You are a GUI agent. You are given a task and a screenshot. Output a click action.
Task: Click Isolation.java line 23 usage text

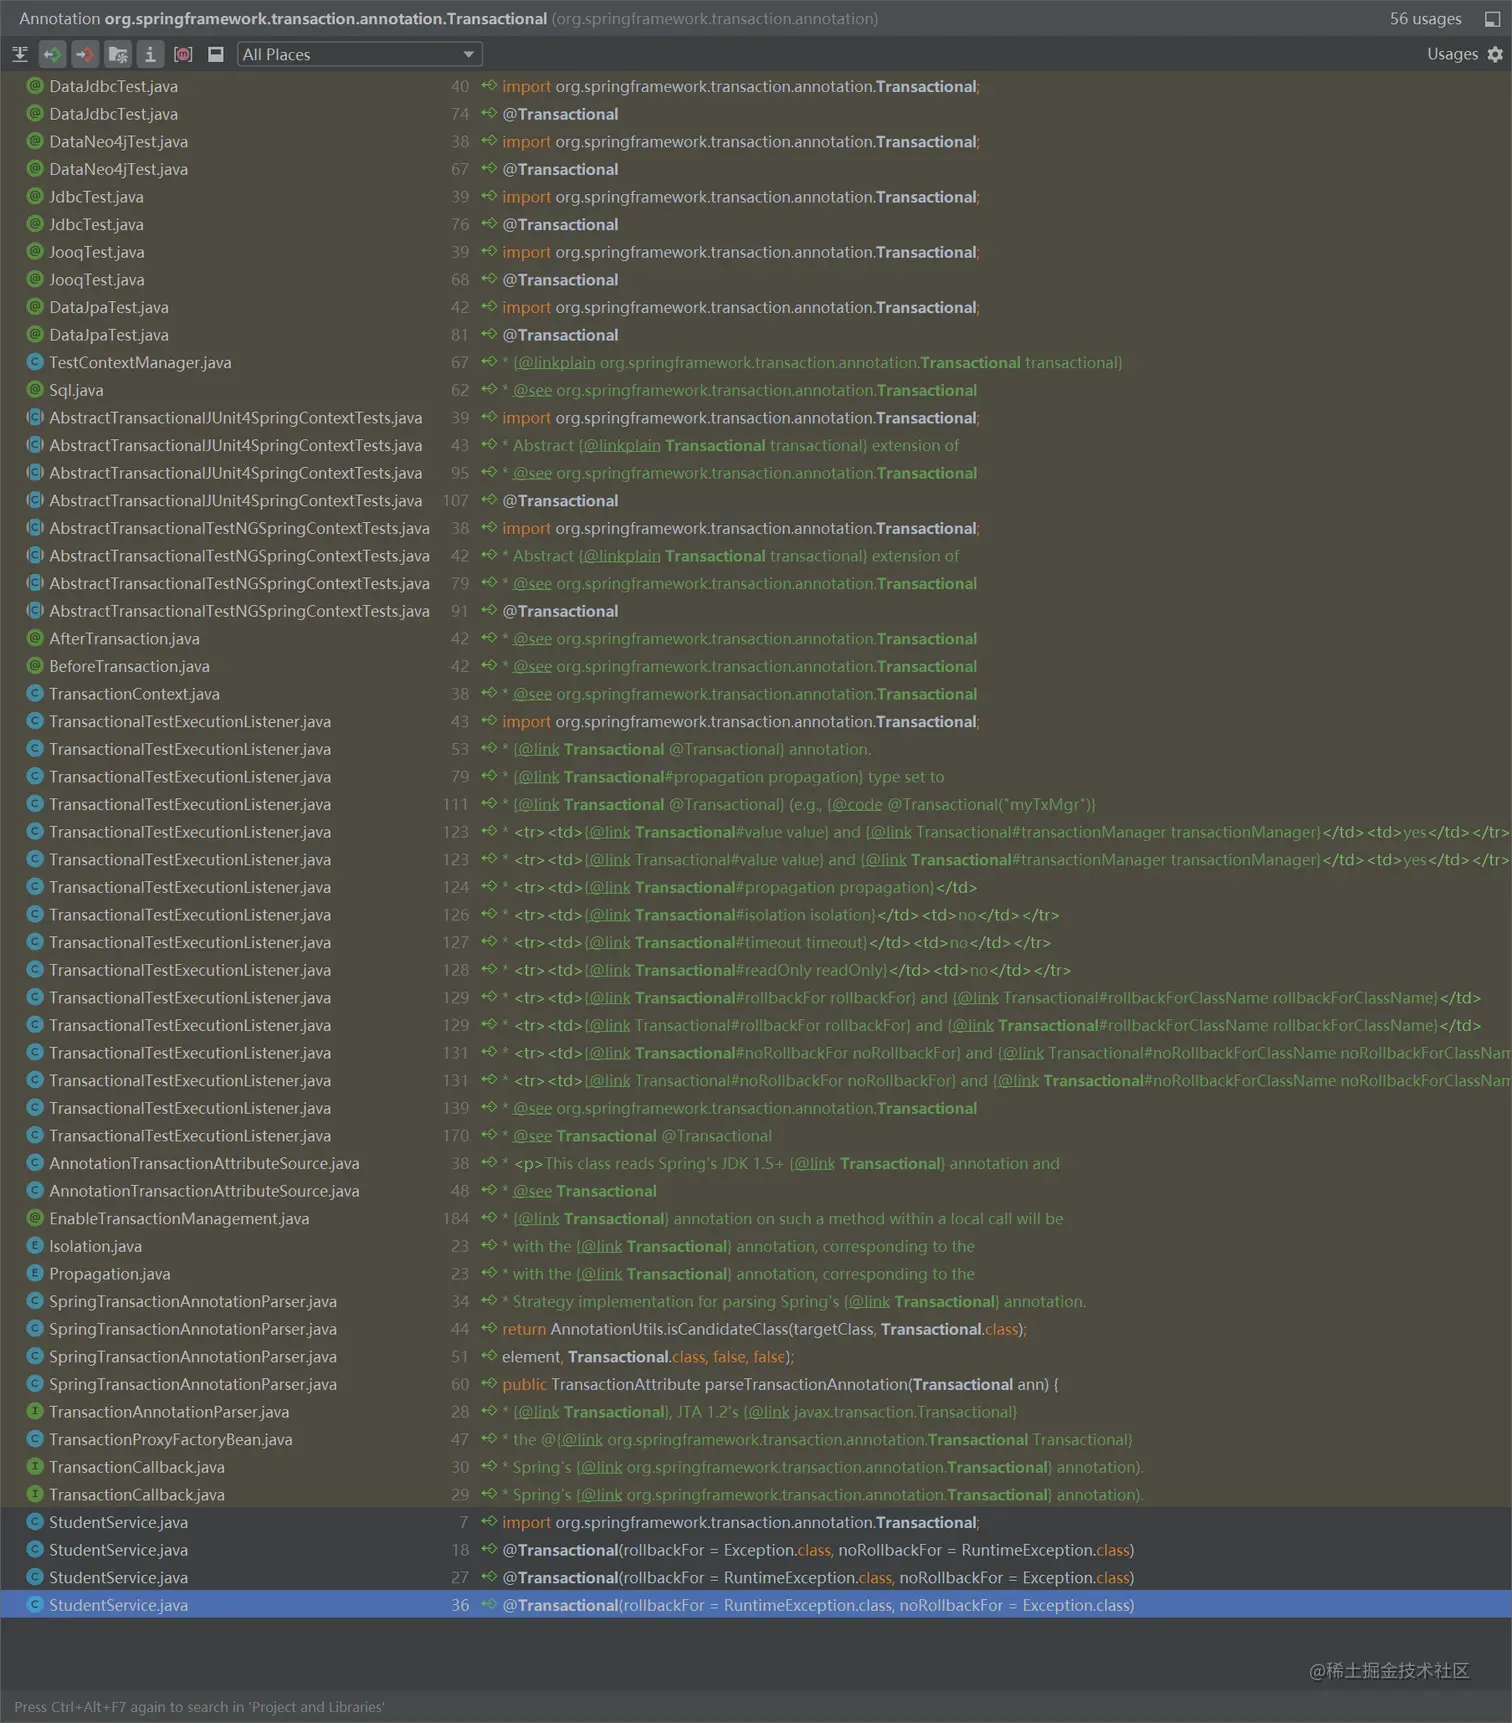[738, 1246]
